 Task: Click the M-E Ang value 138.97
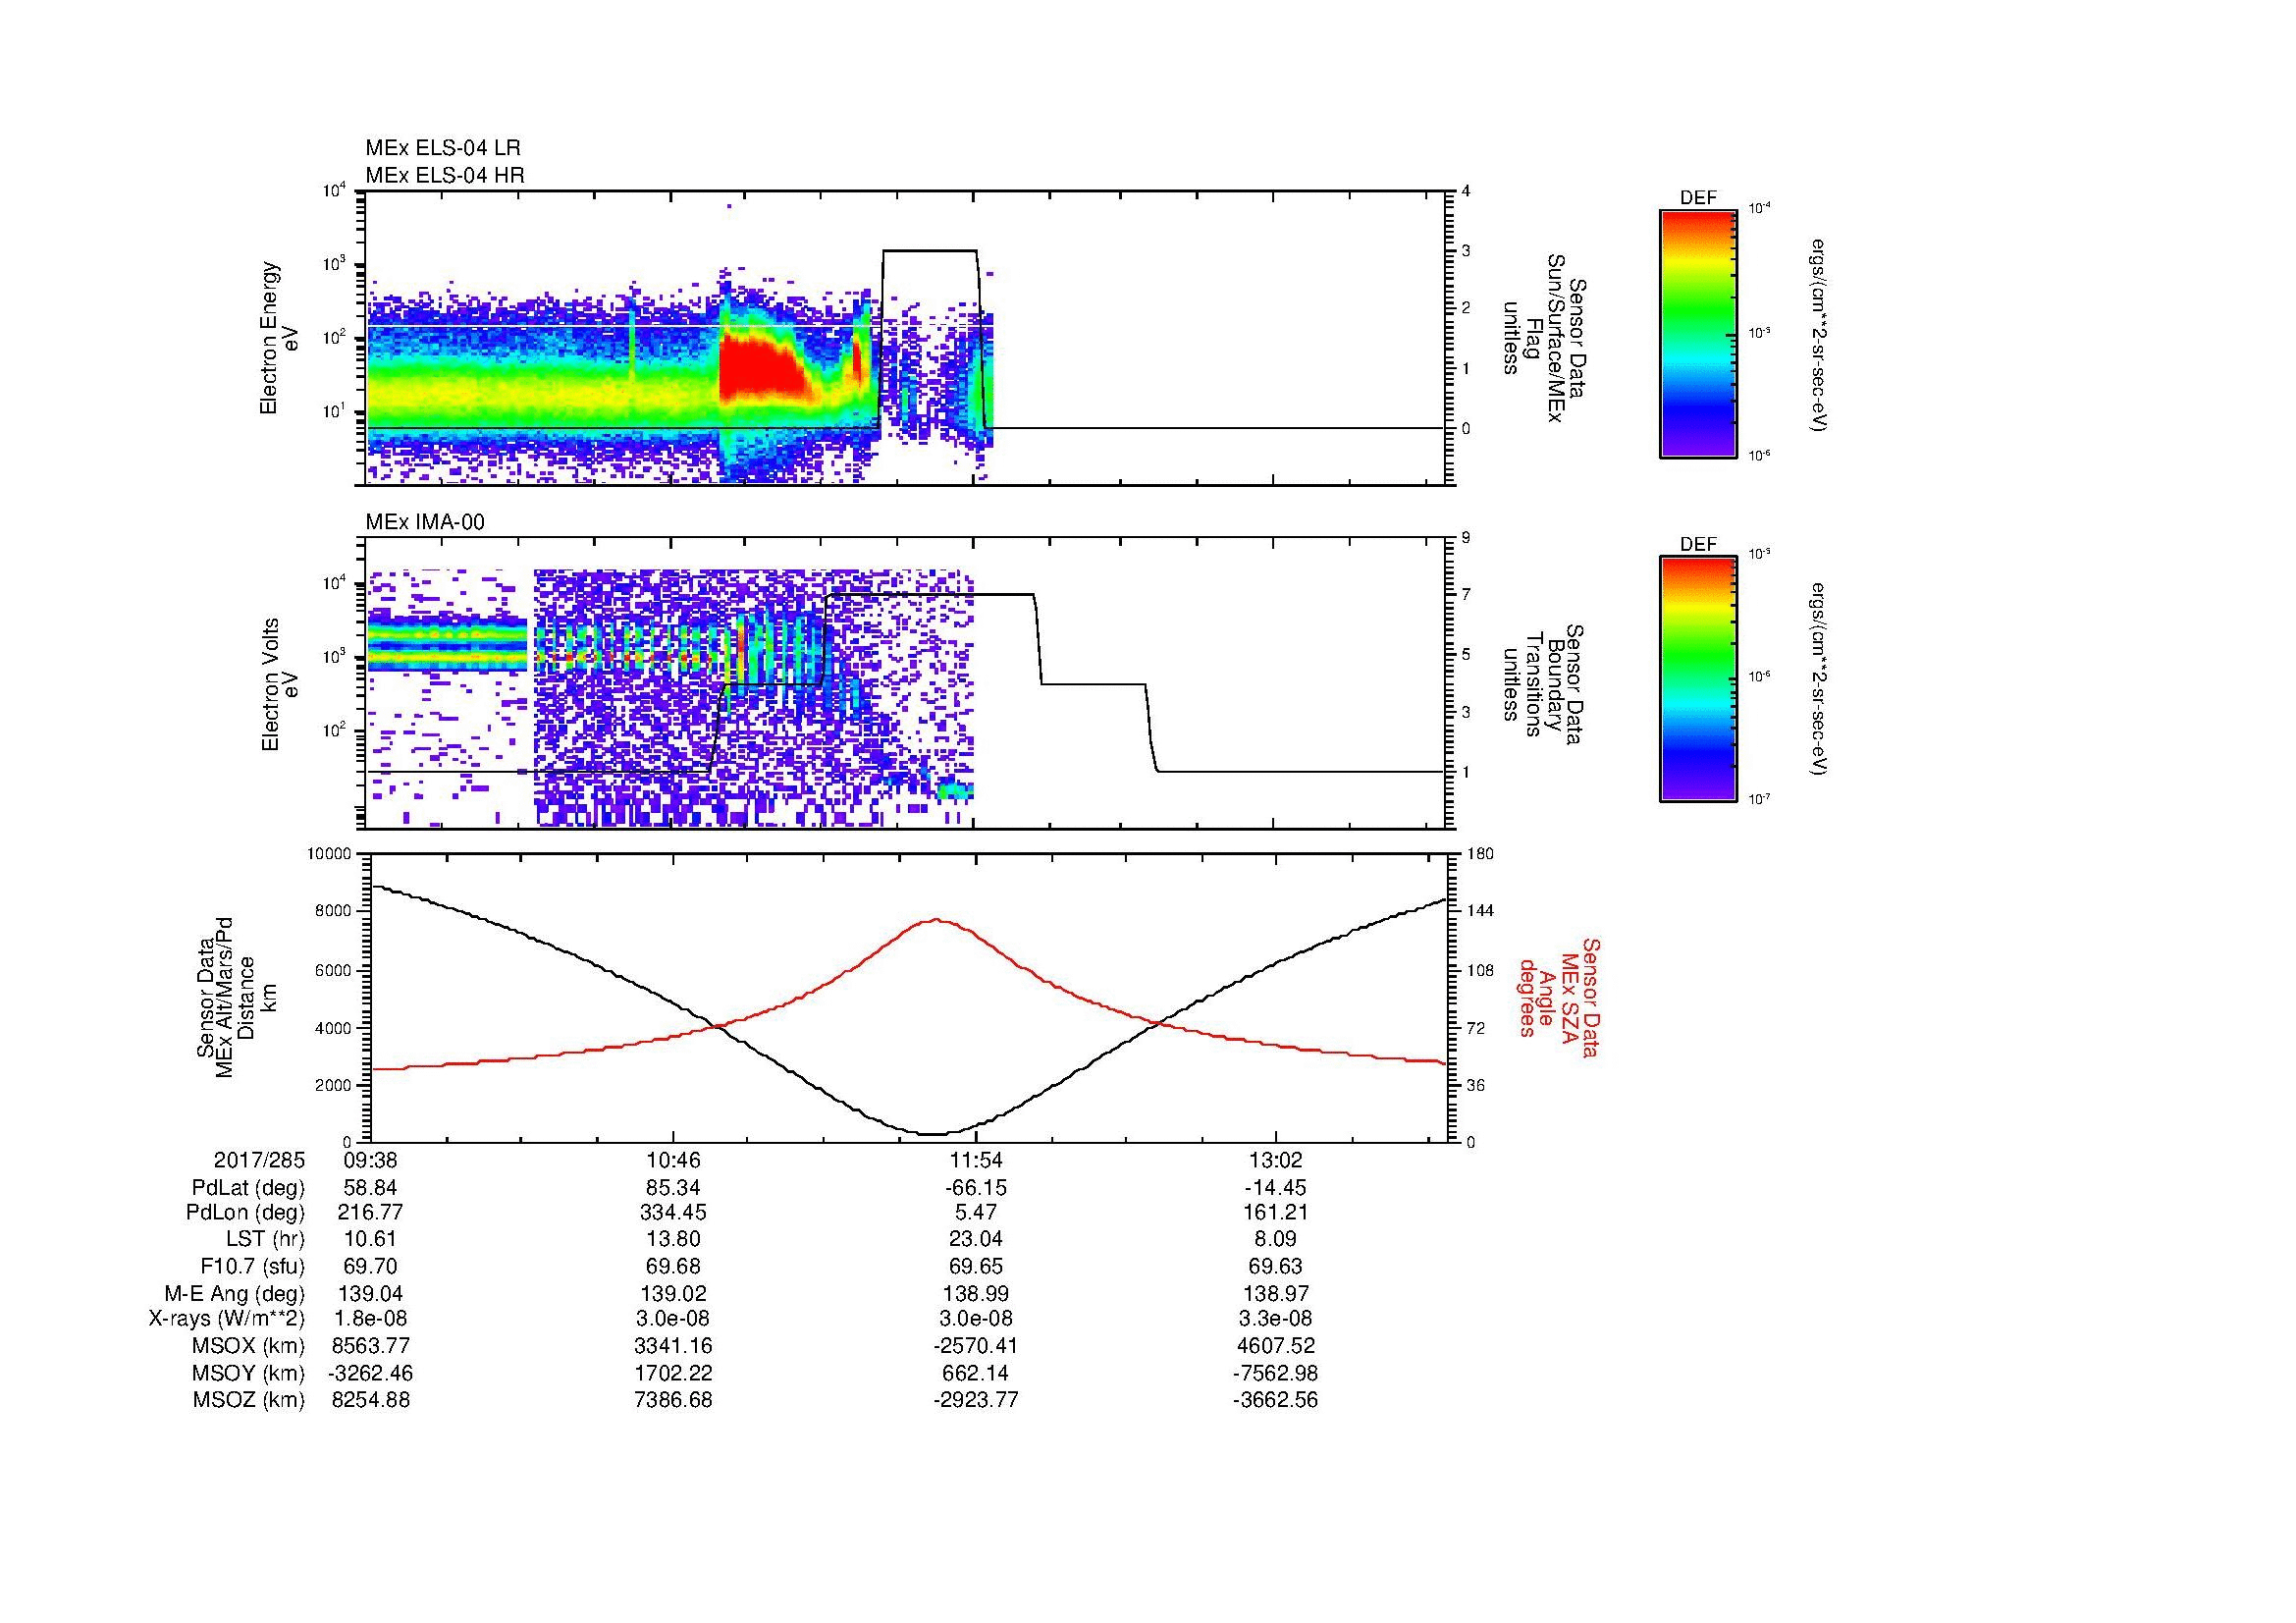click(1276, 1293)
